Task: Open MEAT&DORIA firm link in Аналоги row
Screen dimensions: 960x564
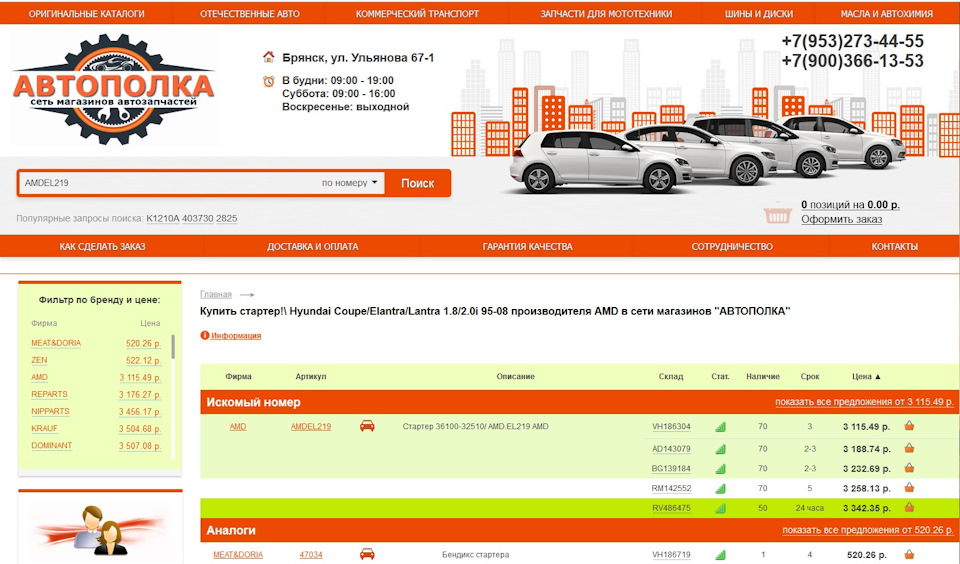Action: (238, 554)
